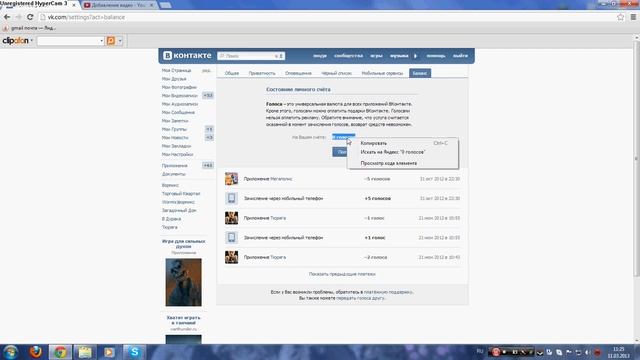Click 'сообщества' in the VK header

(x=348, y=56)
